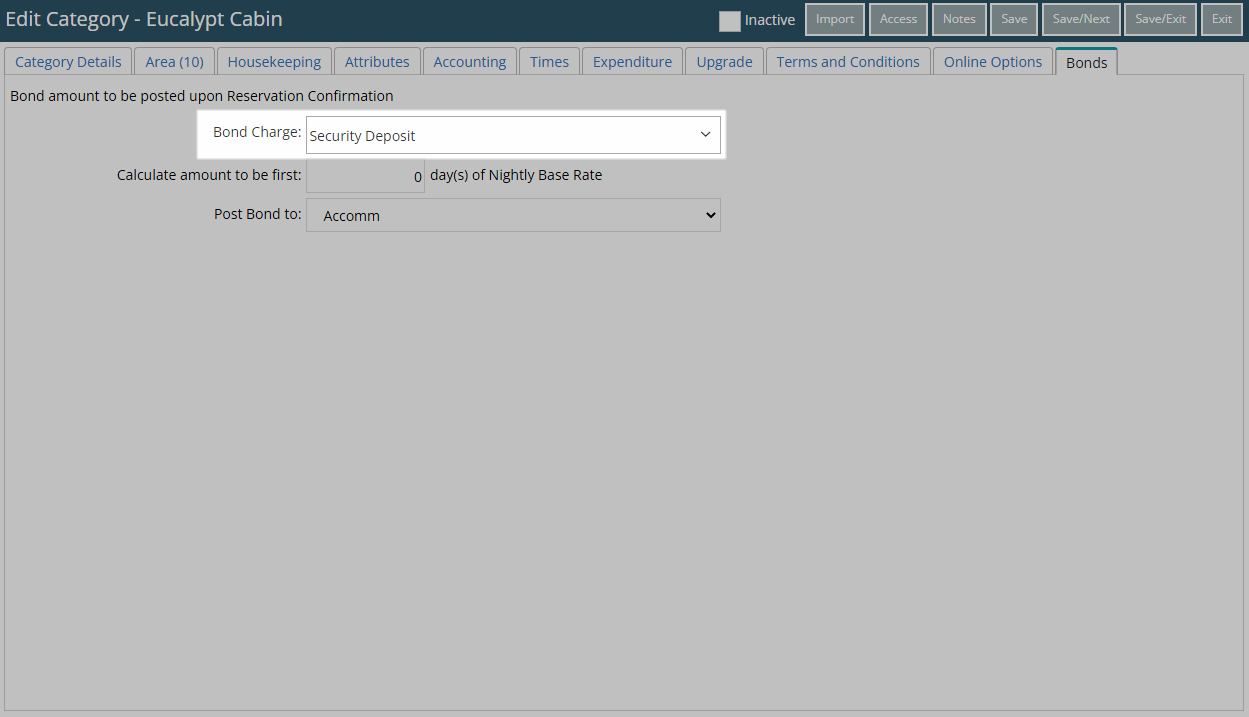Open the Expenditure tab
This screenshot has height=717, width=1249.
pos(633,61)
